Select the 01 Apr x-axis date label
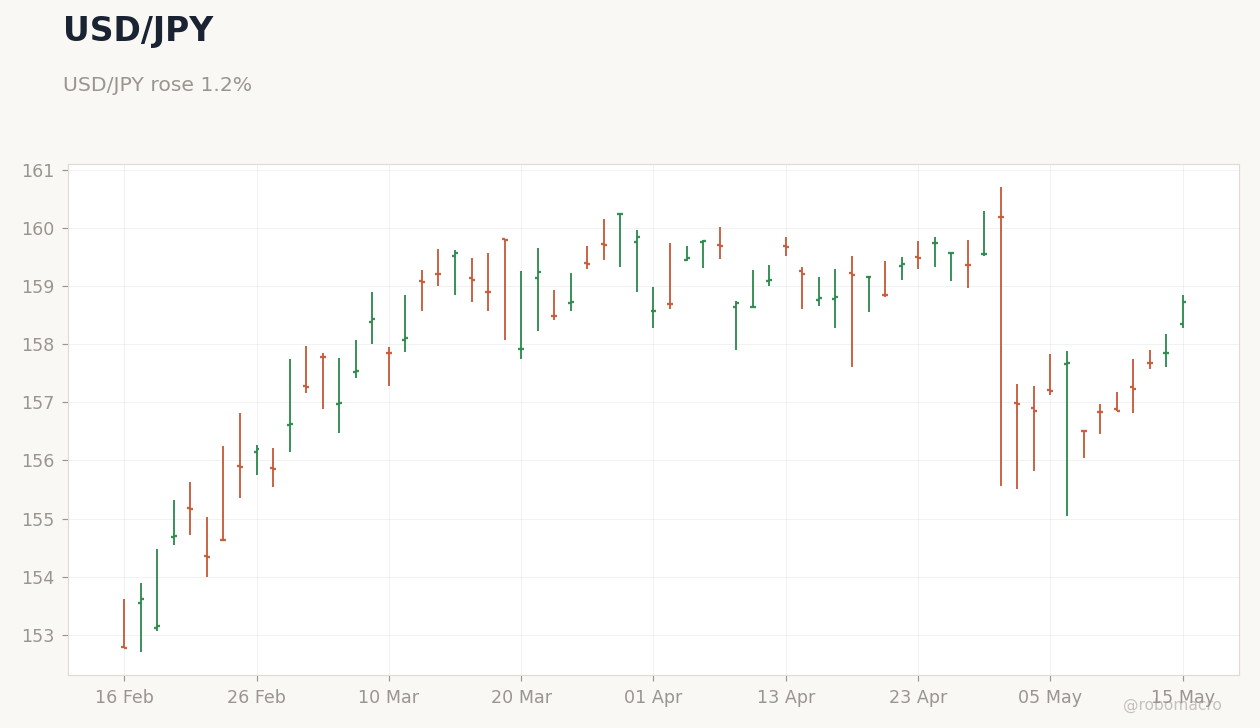Image resolution: width=1260 pixels, height=728 pixels. [653, 698]
